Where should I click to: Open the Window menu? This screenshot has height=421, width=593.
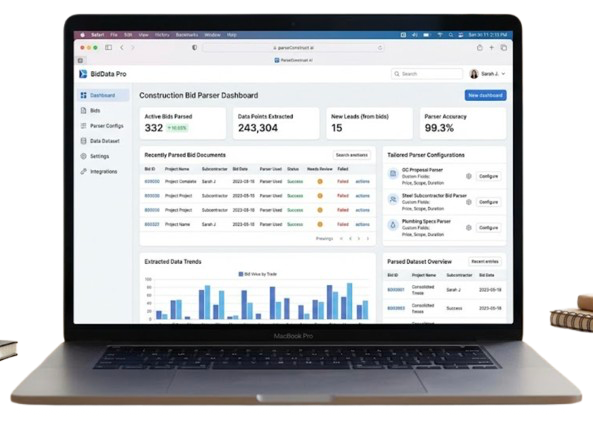click(212, 35)
